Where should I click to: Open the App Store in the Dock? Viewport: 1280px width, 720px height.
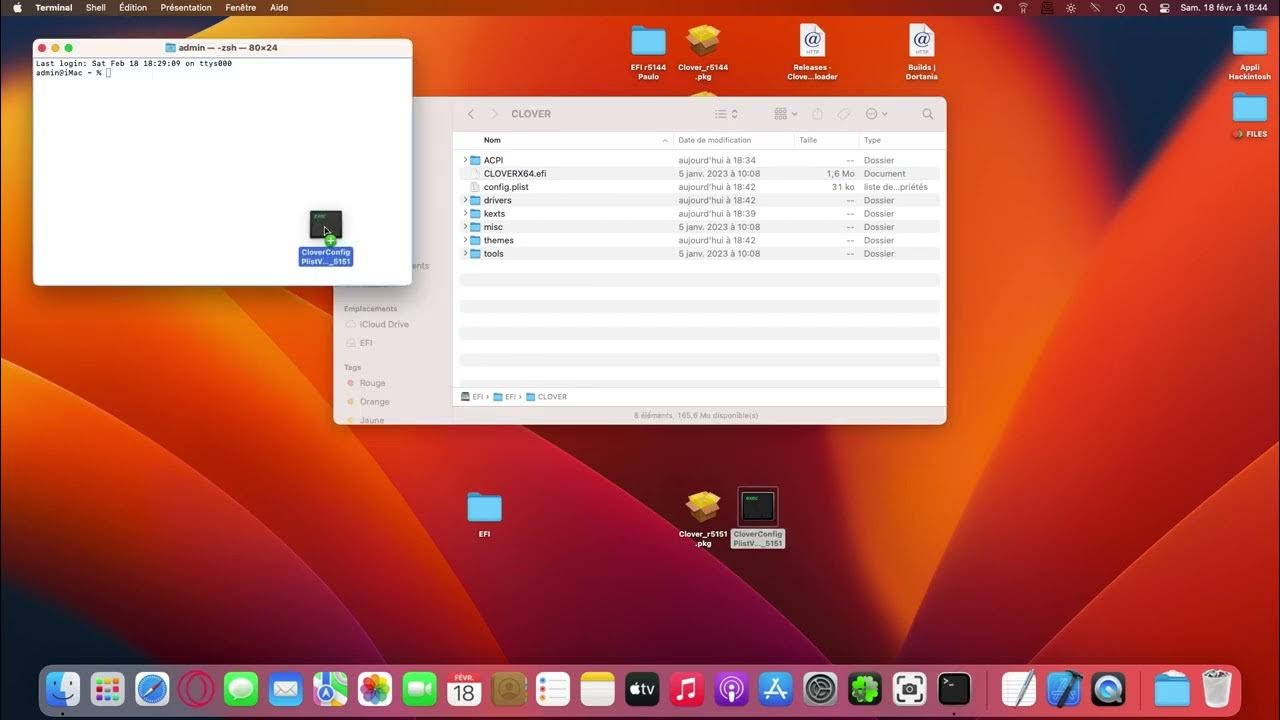pyautogui.click(x=775, y=688)
